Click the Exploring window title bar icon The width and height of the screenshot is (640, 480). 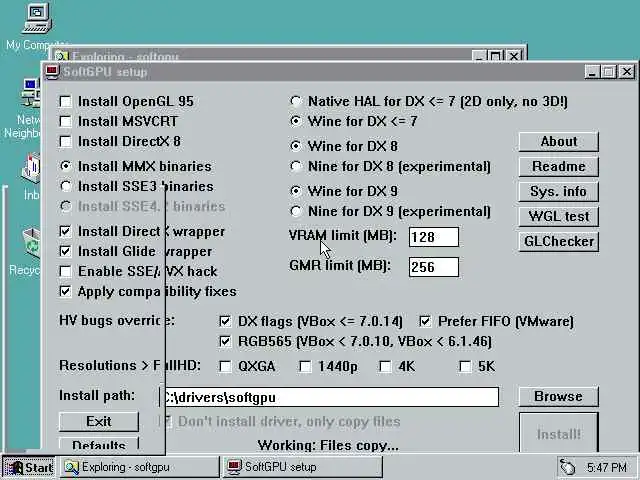[61, 55]
